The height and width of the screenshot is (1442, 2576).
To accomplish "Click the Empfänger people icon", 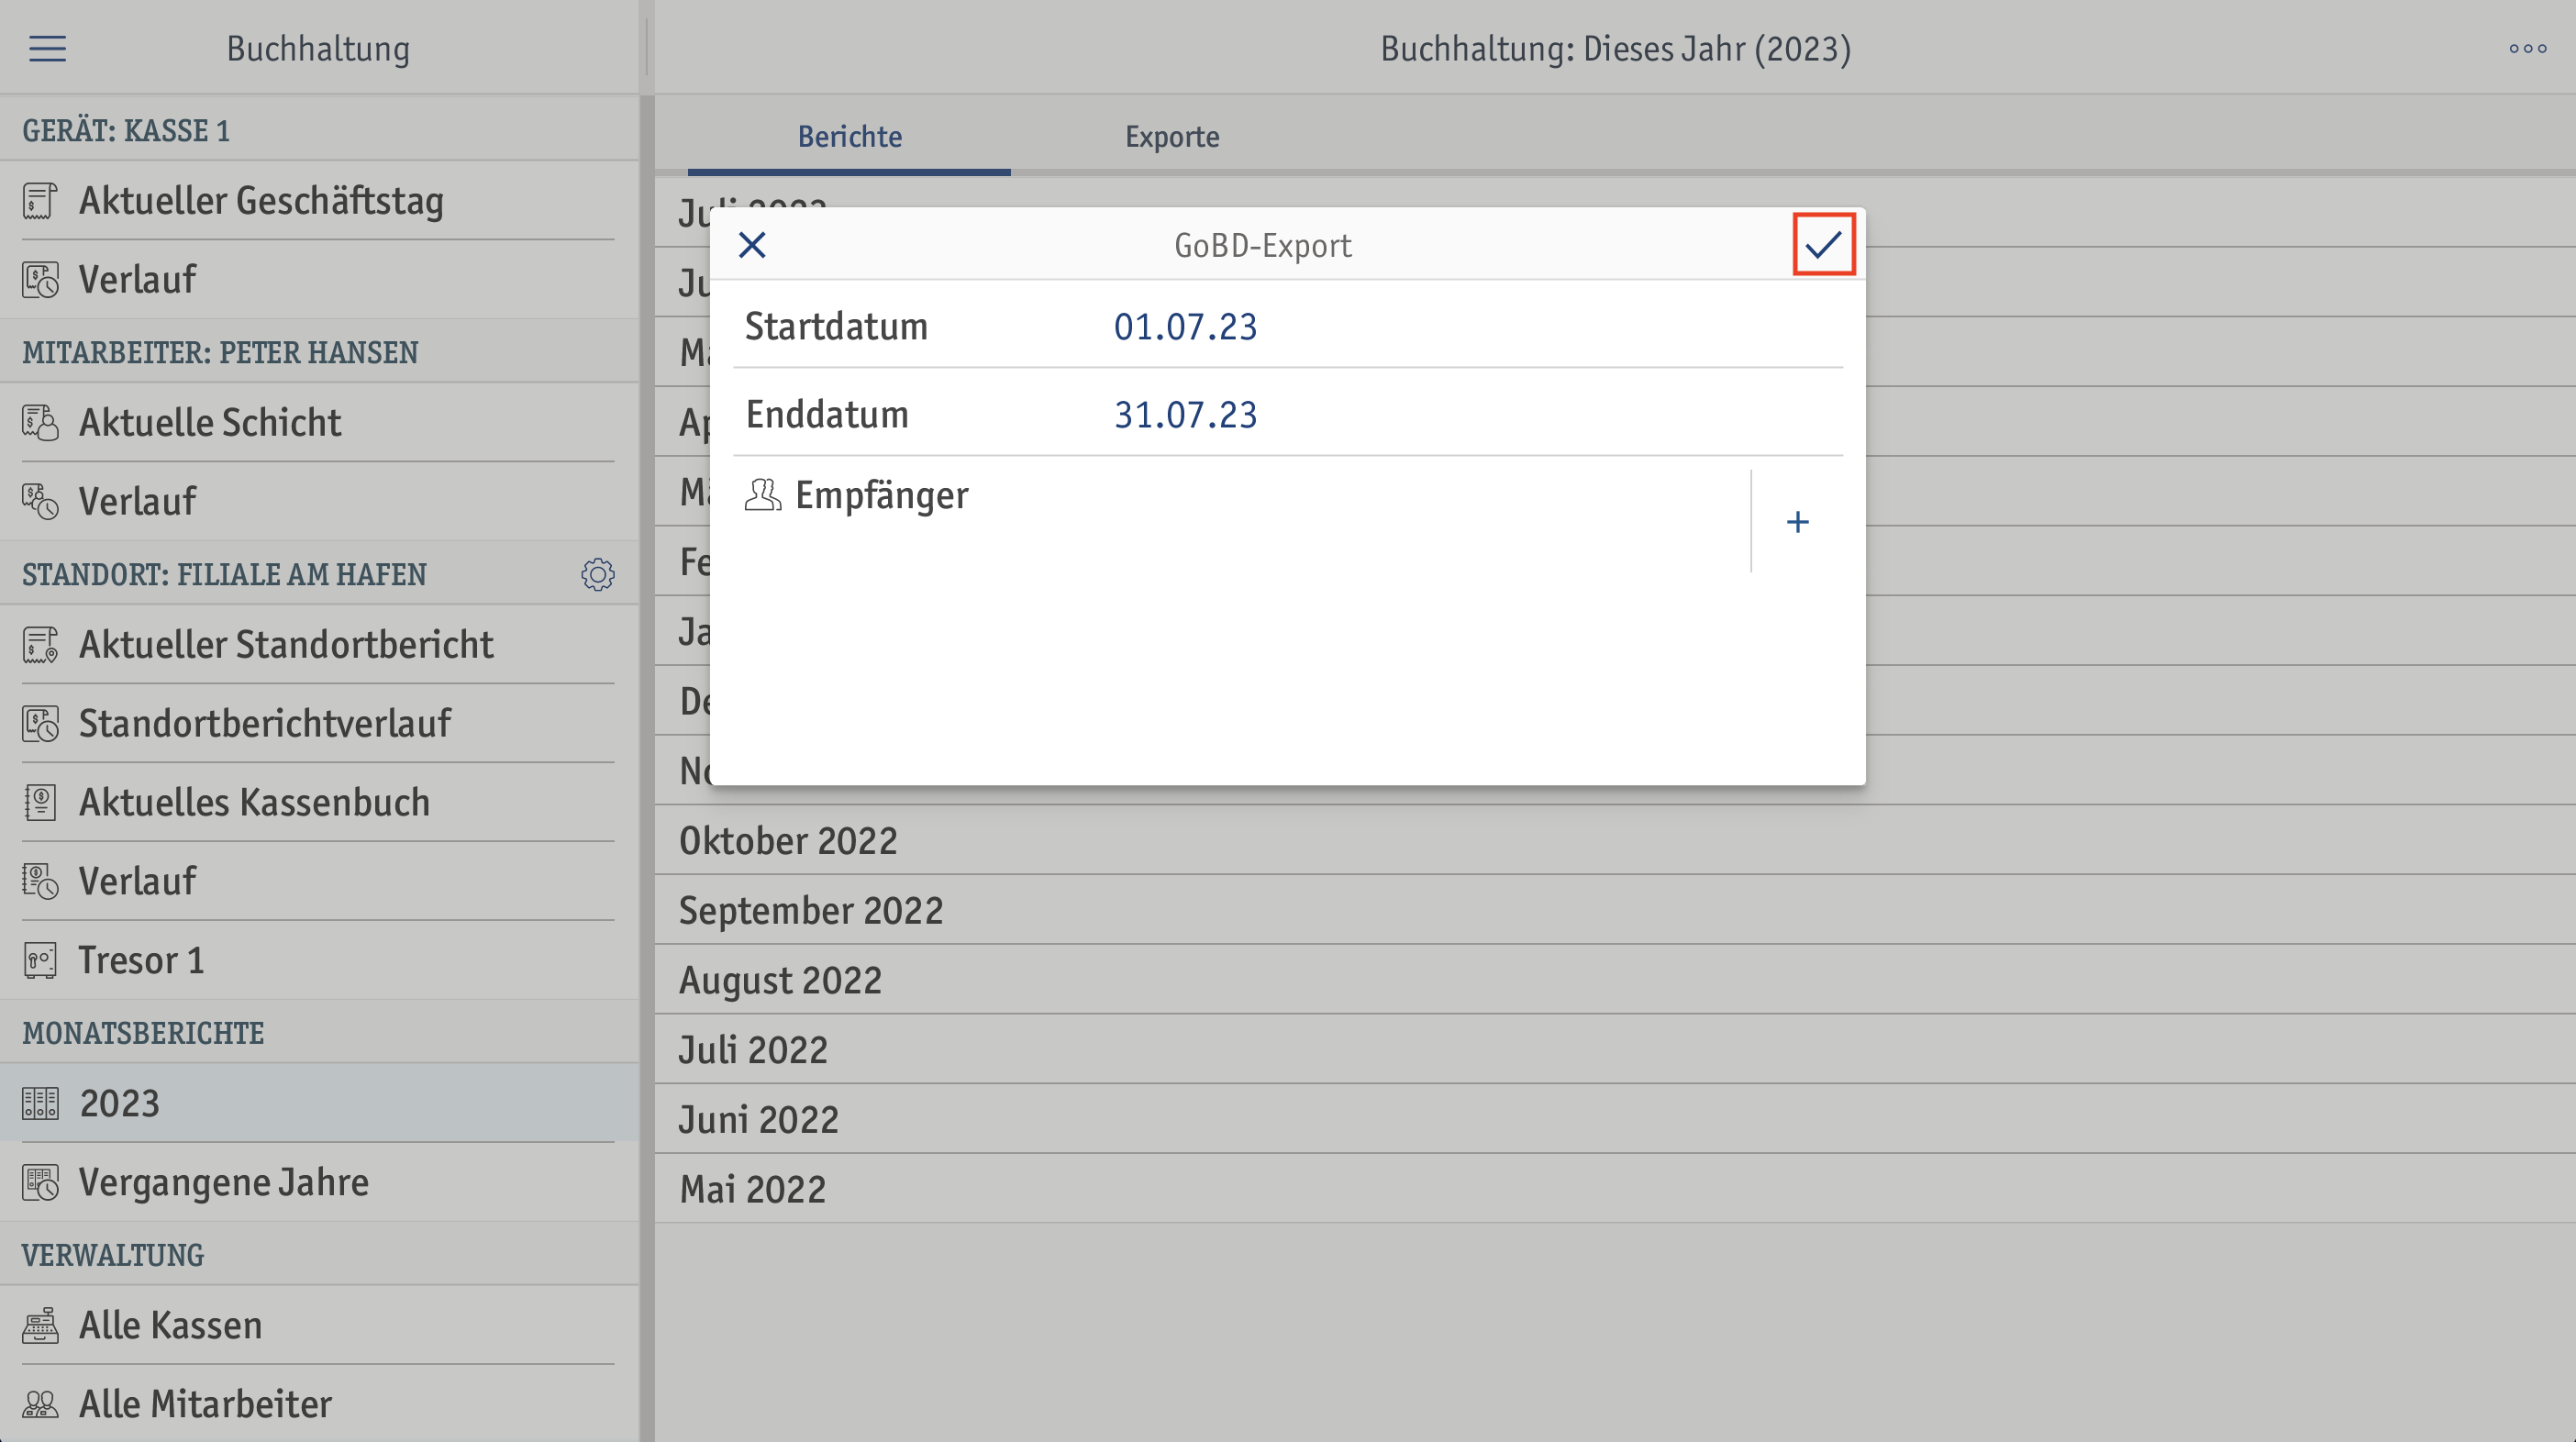I will tap(762, 494).
